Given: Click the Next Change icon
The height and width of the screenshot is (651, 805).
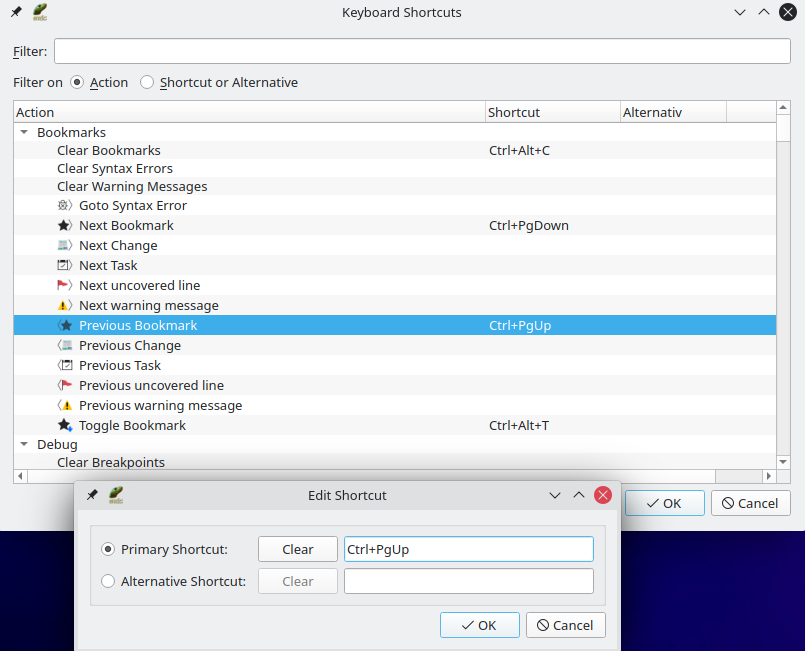Looking at the screenshot, I should [x=64, y=245].
